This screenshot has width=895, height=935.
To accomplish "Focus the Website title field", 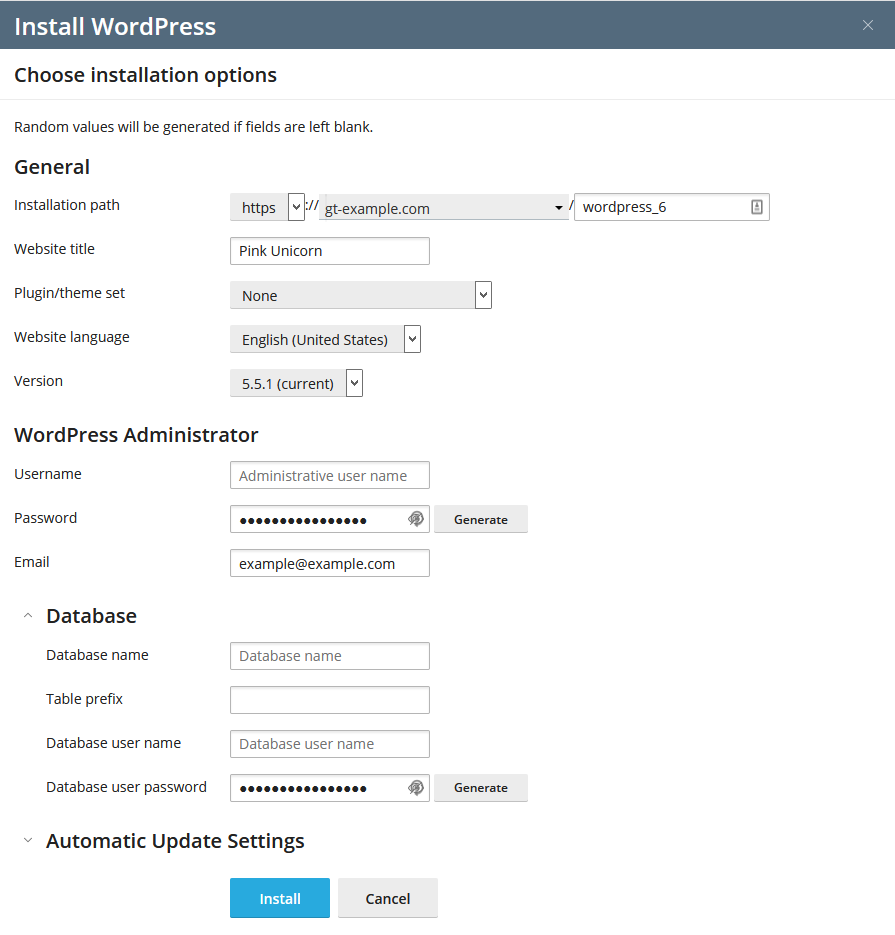I will [x=330, y=251].
